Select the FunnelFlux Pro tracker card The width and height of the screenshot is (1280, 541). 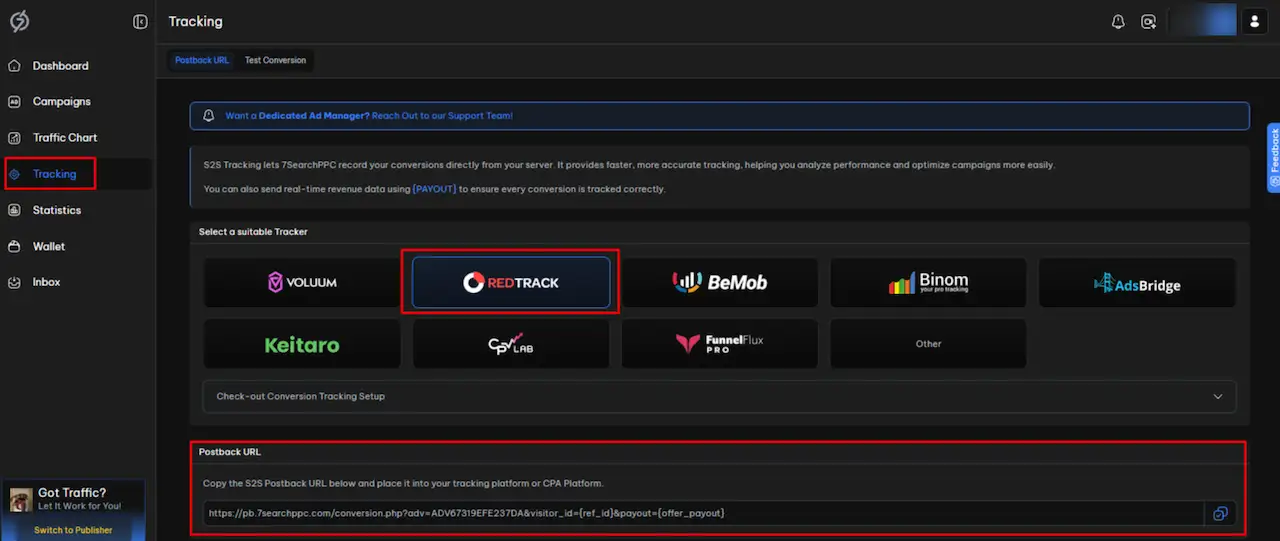720,344
